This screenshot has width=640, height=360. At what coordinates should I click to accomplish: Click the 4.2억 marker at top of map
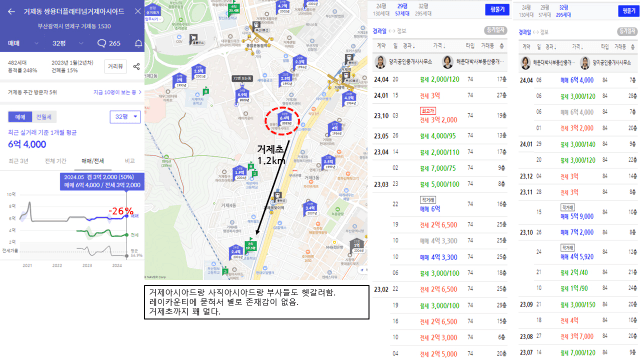coord(282,7)
